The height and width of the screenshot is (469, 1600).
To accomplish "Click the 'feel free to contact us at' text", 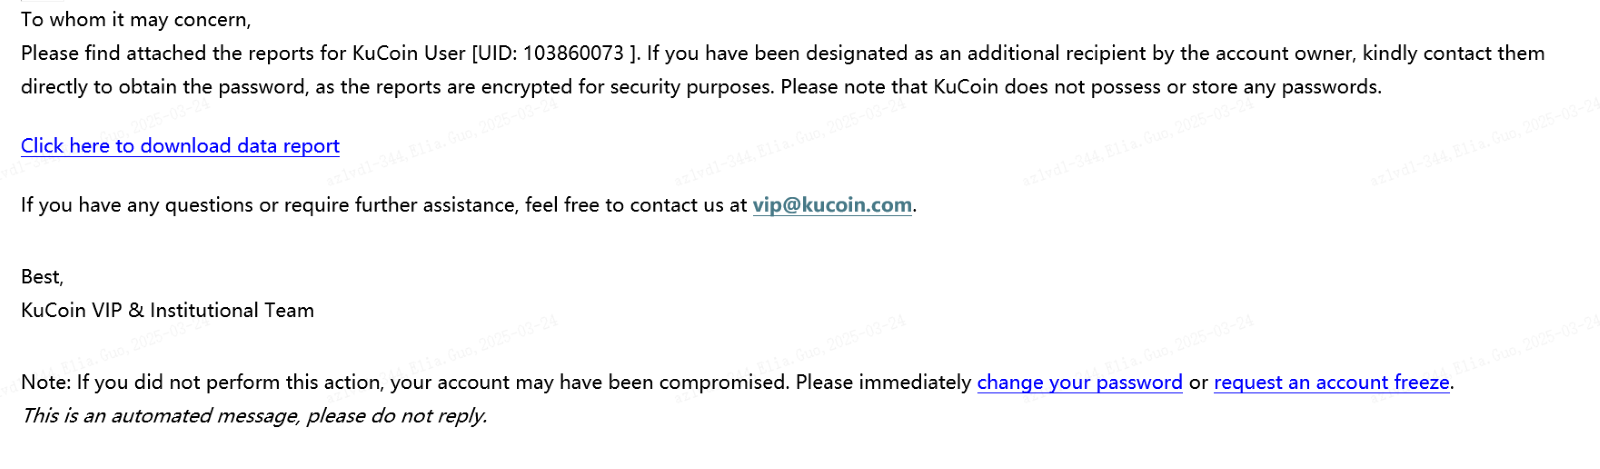I will (636, 205).
